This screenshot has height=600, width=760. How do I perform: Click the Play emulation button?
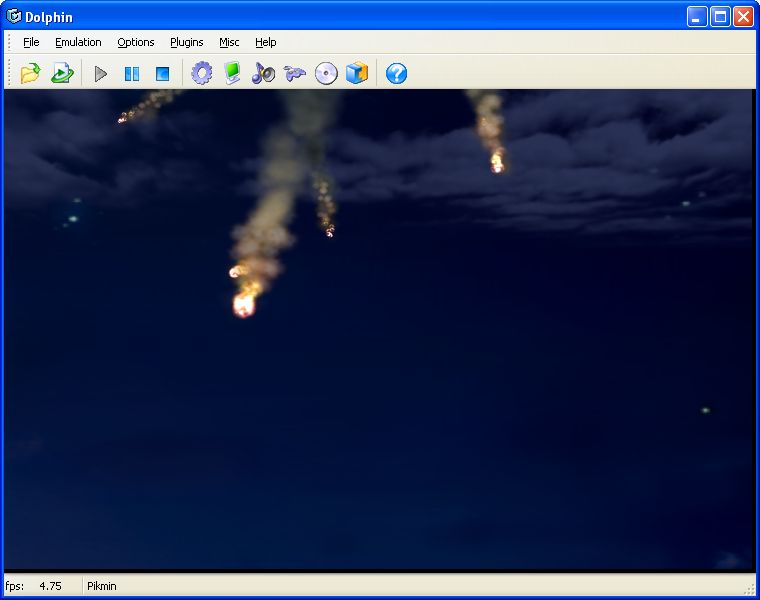101,74
